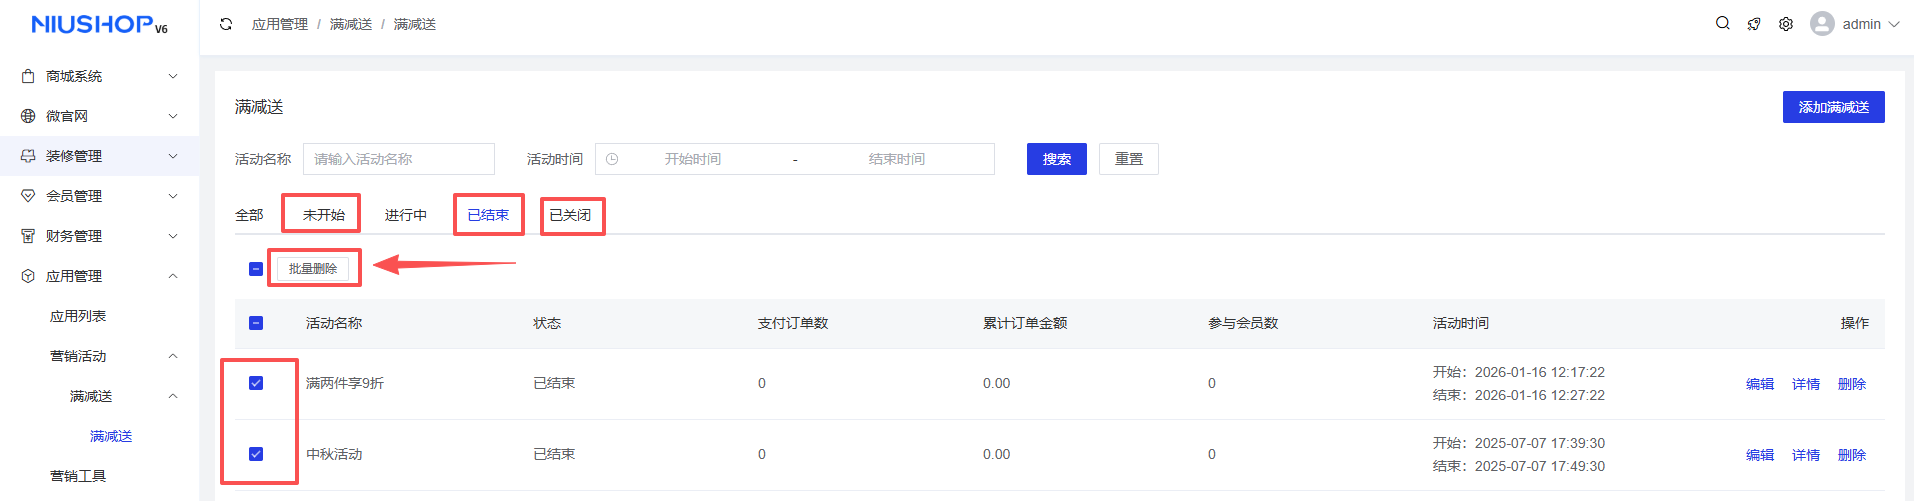
Task: Expand the 会员管理 menu chevron
Action: pos(173,196)
